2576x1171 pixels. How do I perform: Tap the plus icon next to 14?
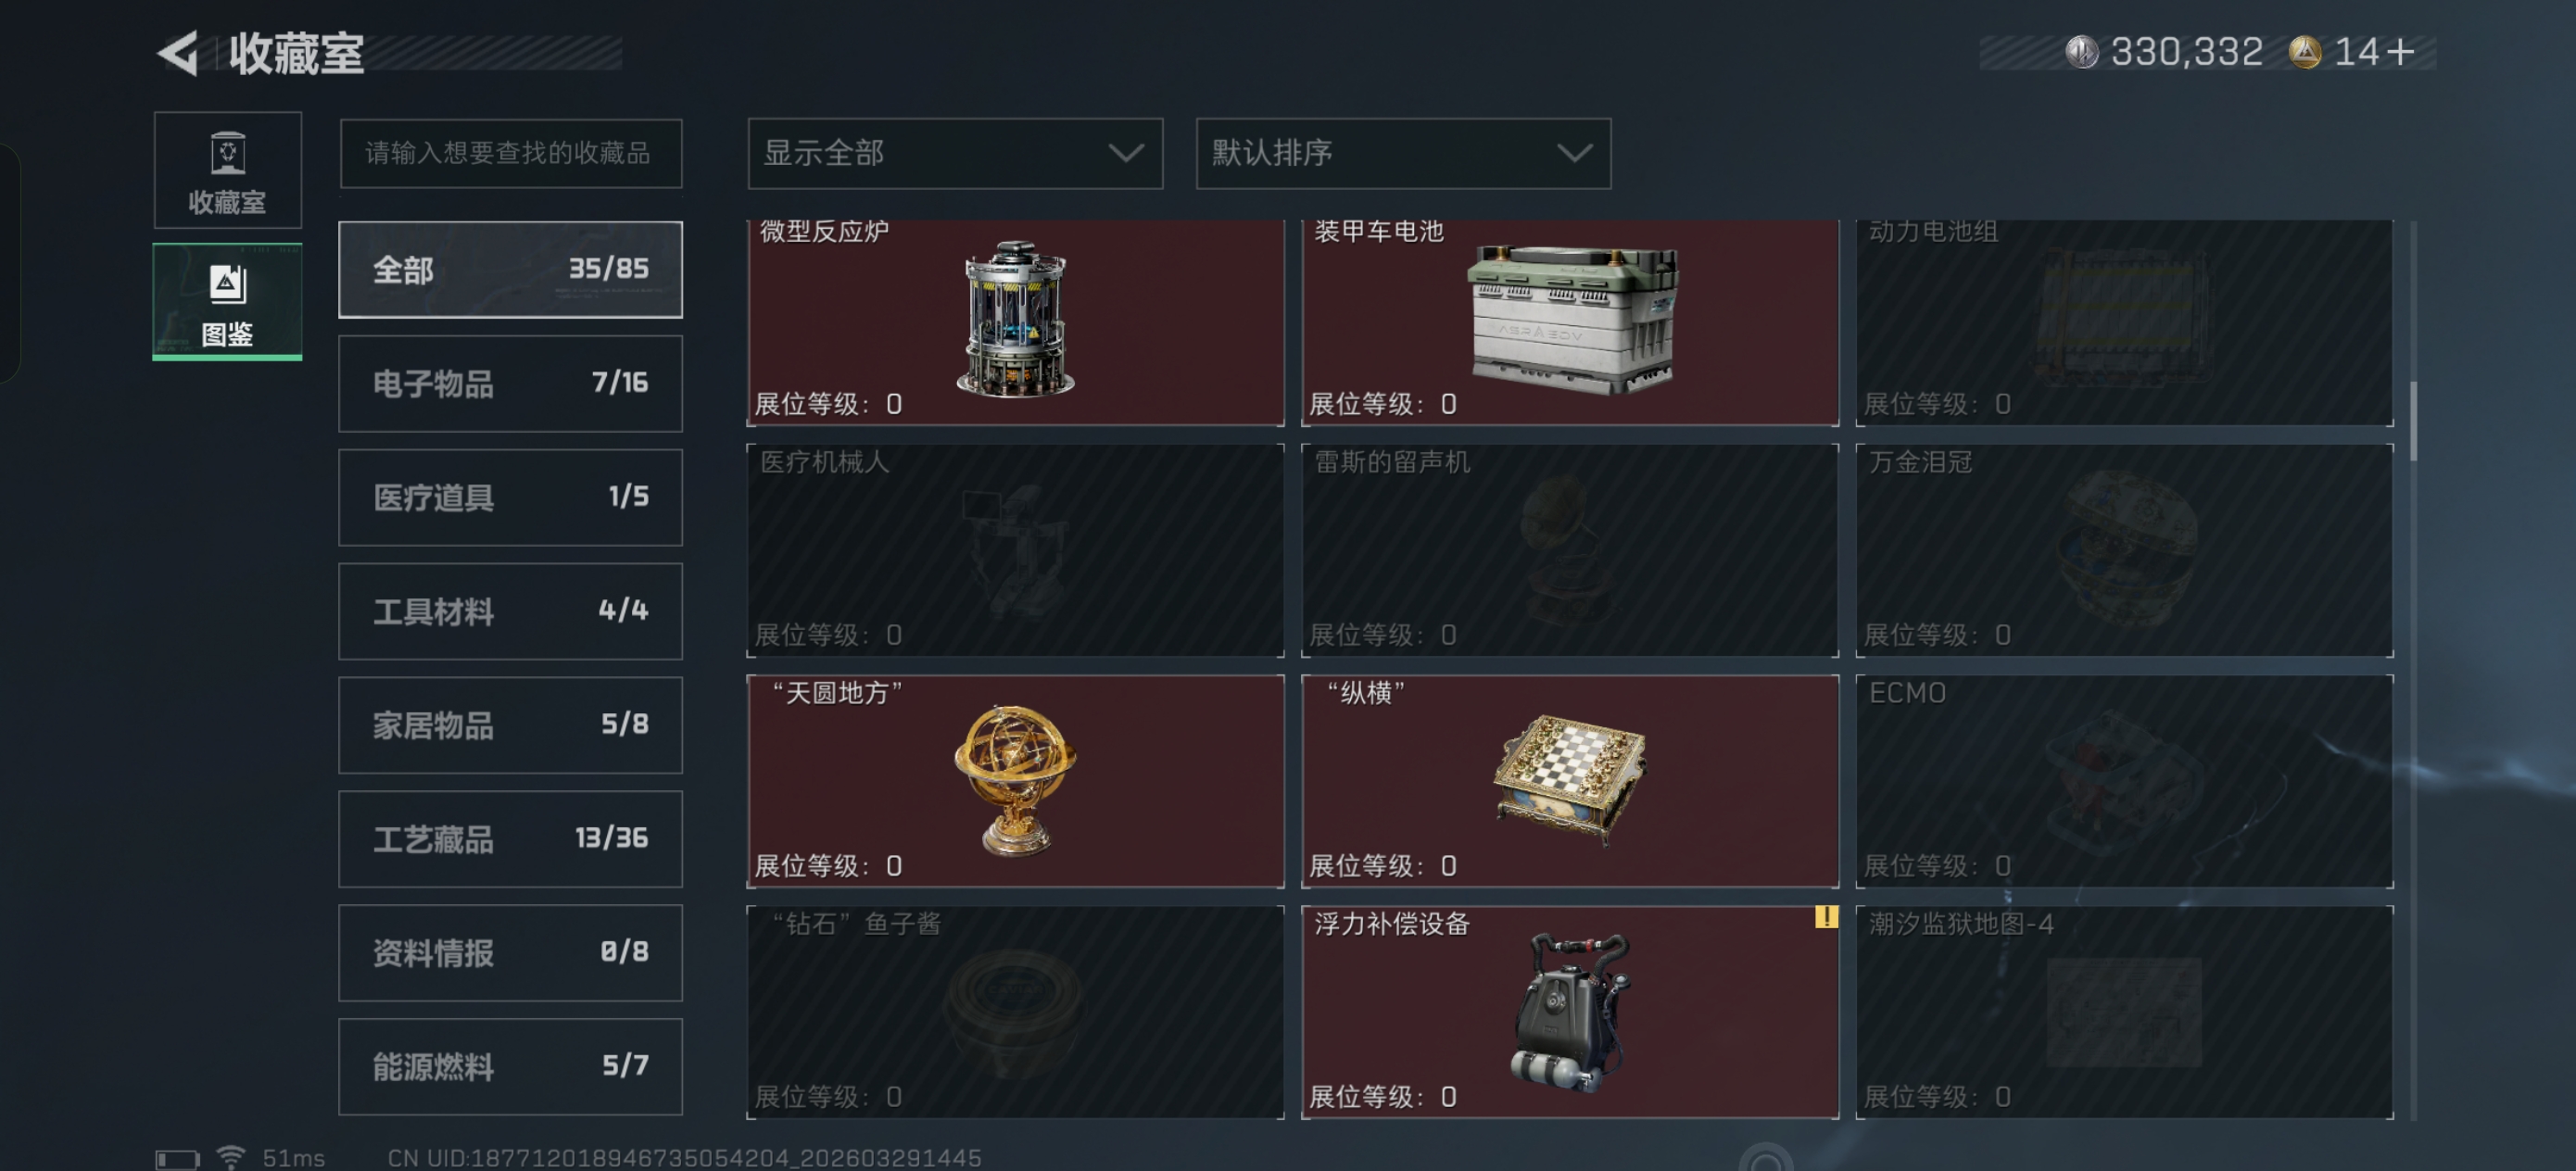coord(2401,52)
